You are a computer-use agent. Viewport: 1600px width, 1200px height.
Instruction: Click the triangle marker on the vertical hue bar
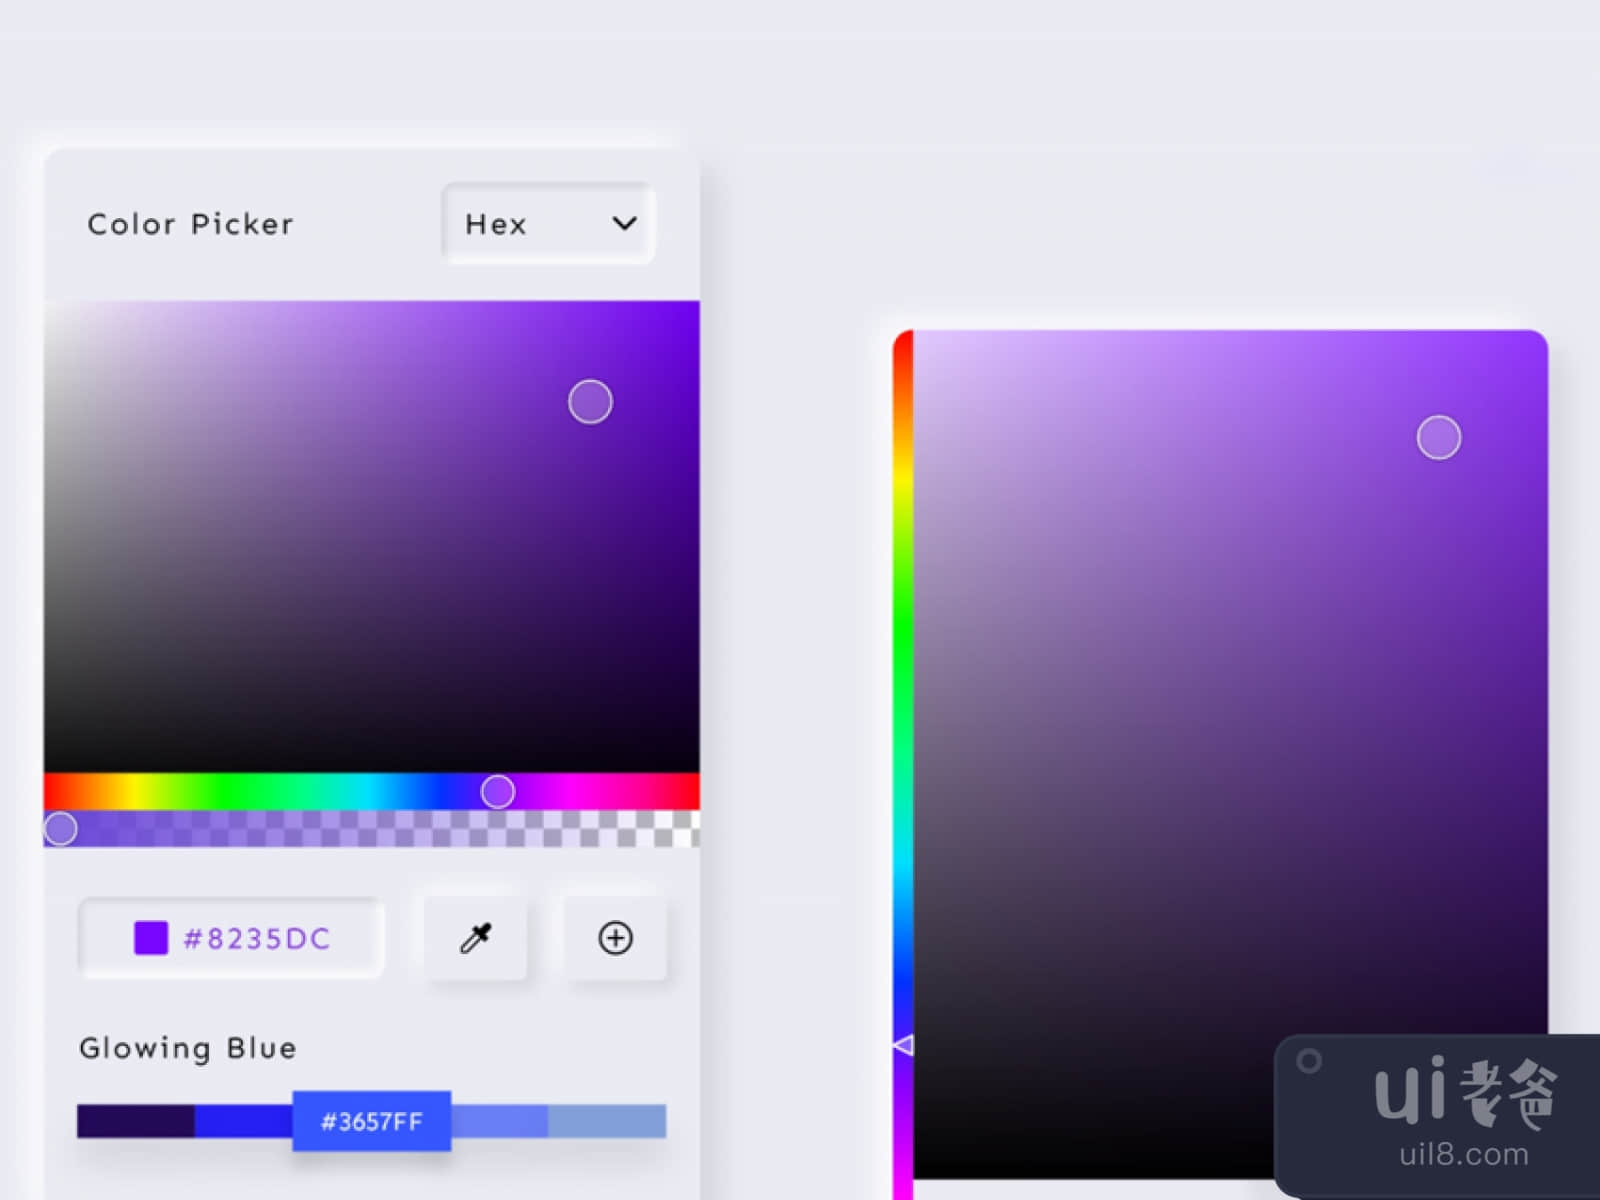point(903,1045)
